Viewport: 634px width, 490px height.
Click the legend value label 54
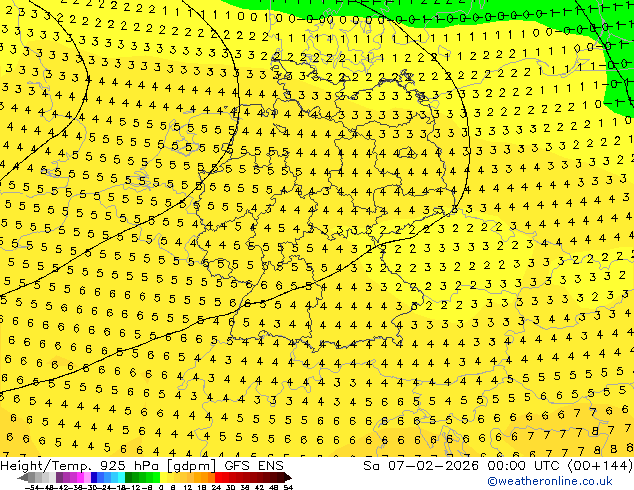[288, 487]
